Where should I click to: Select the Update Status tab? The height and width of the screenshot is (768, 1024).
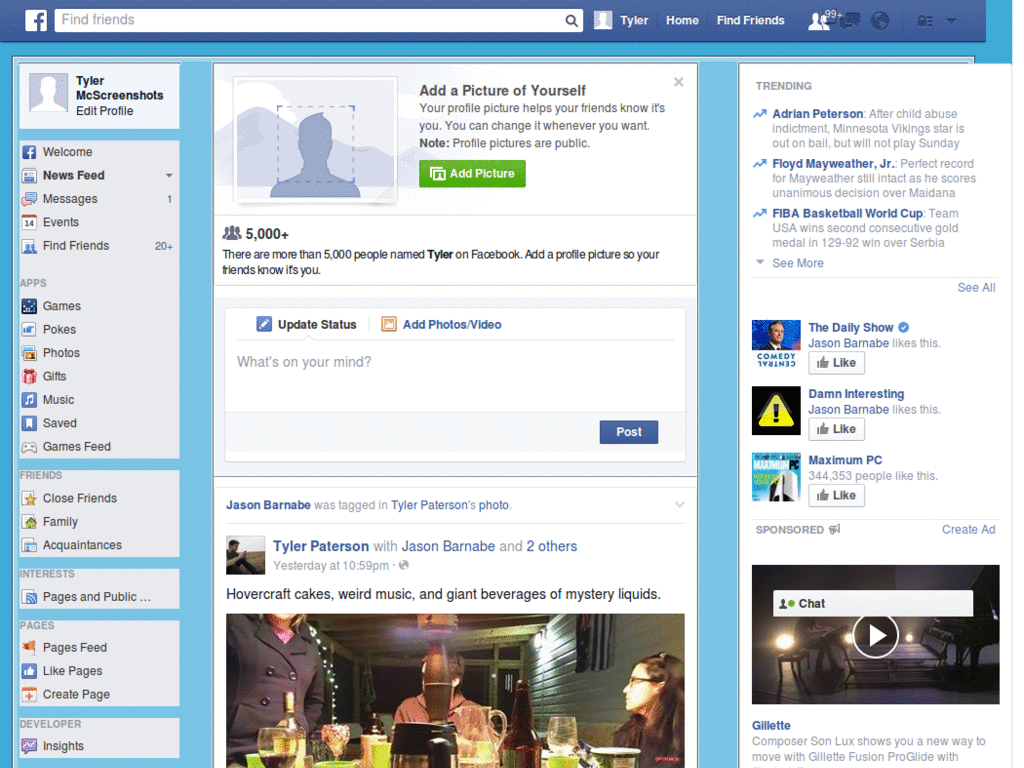coord(306,325)
